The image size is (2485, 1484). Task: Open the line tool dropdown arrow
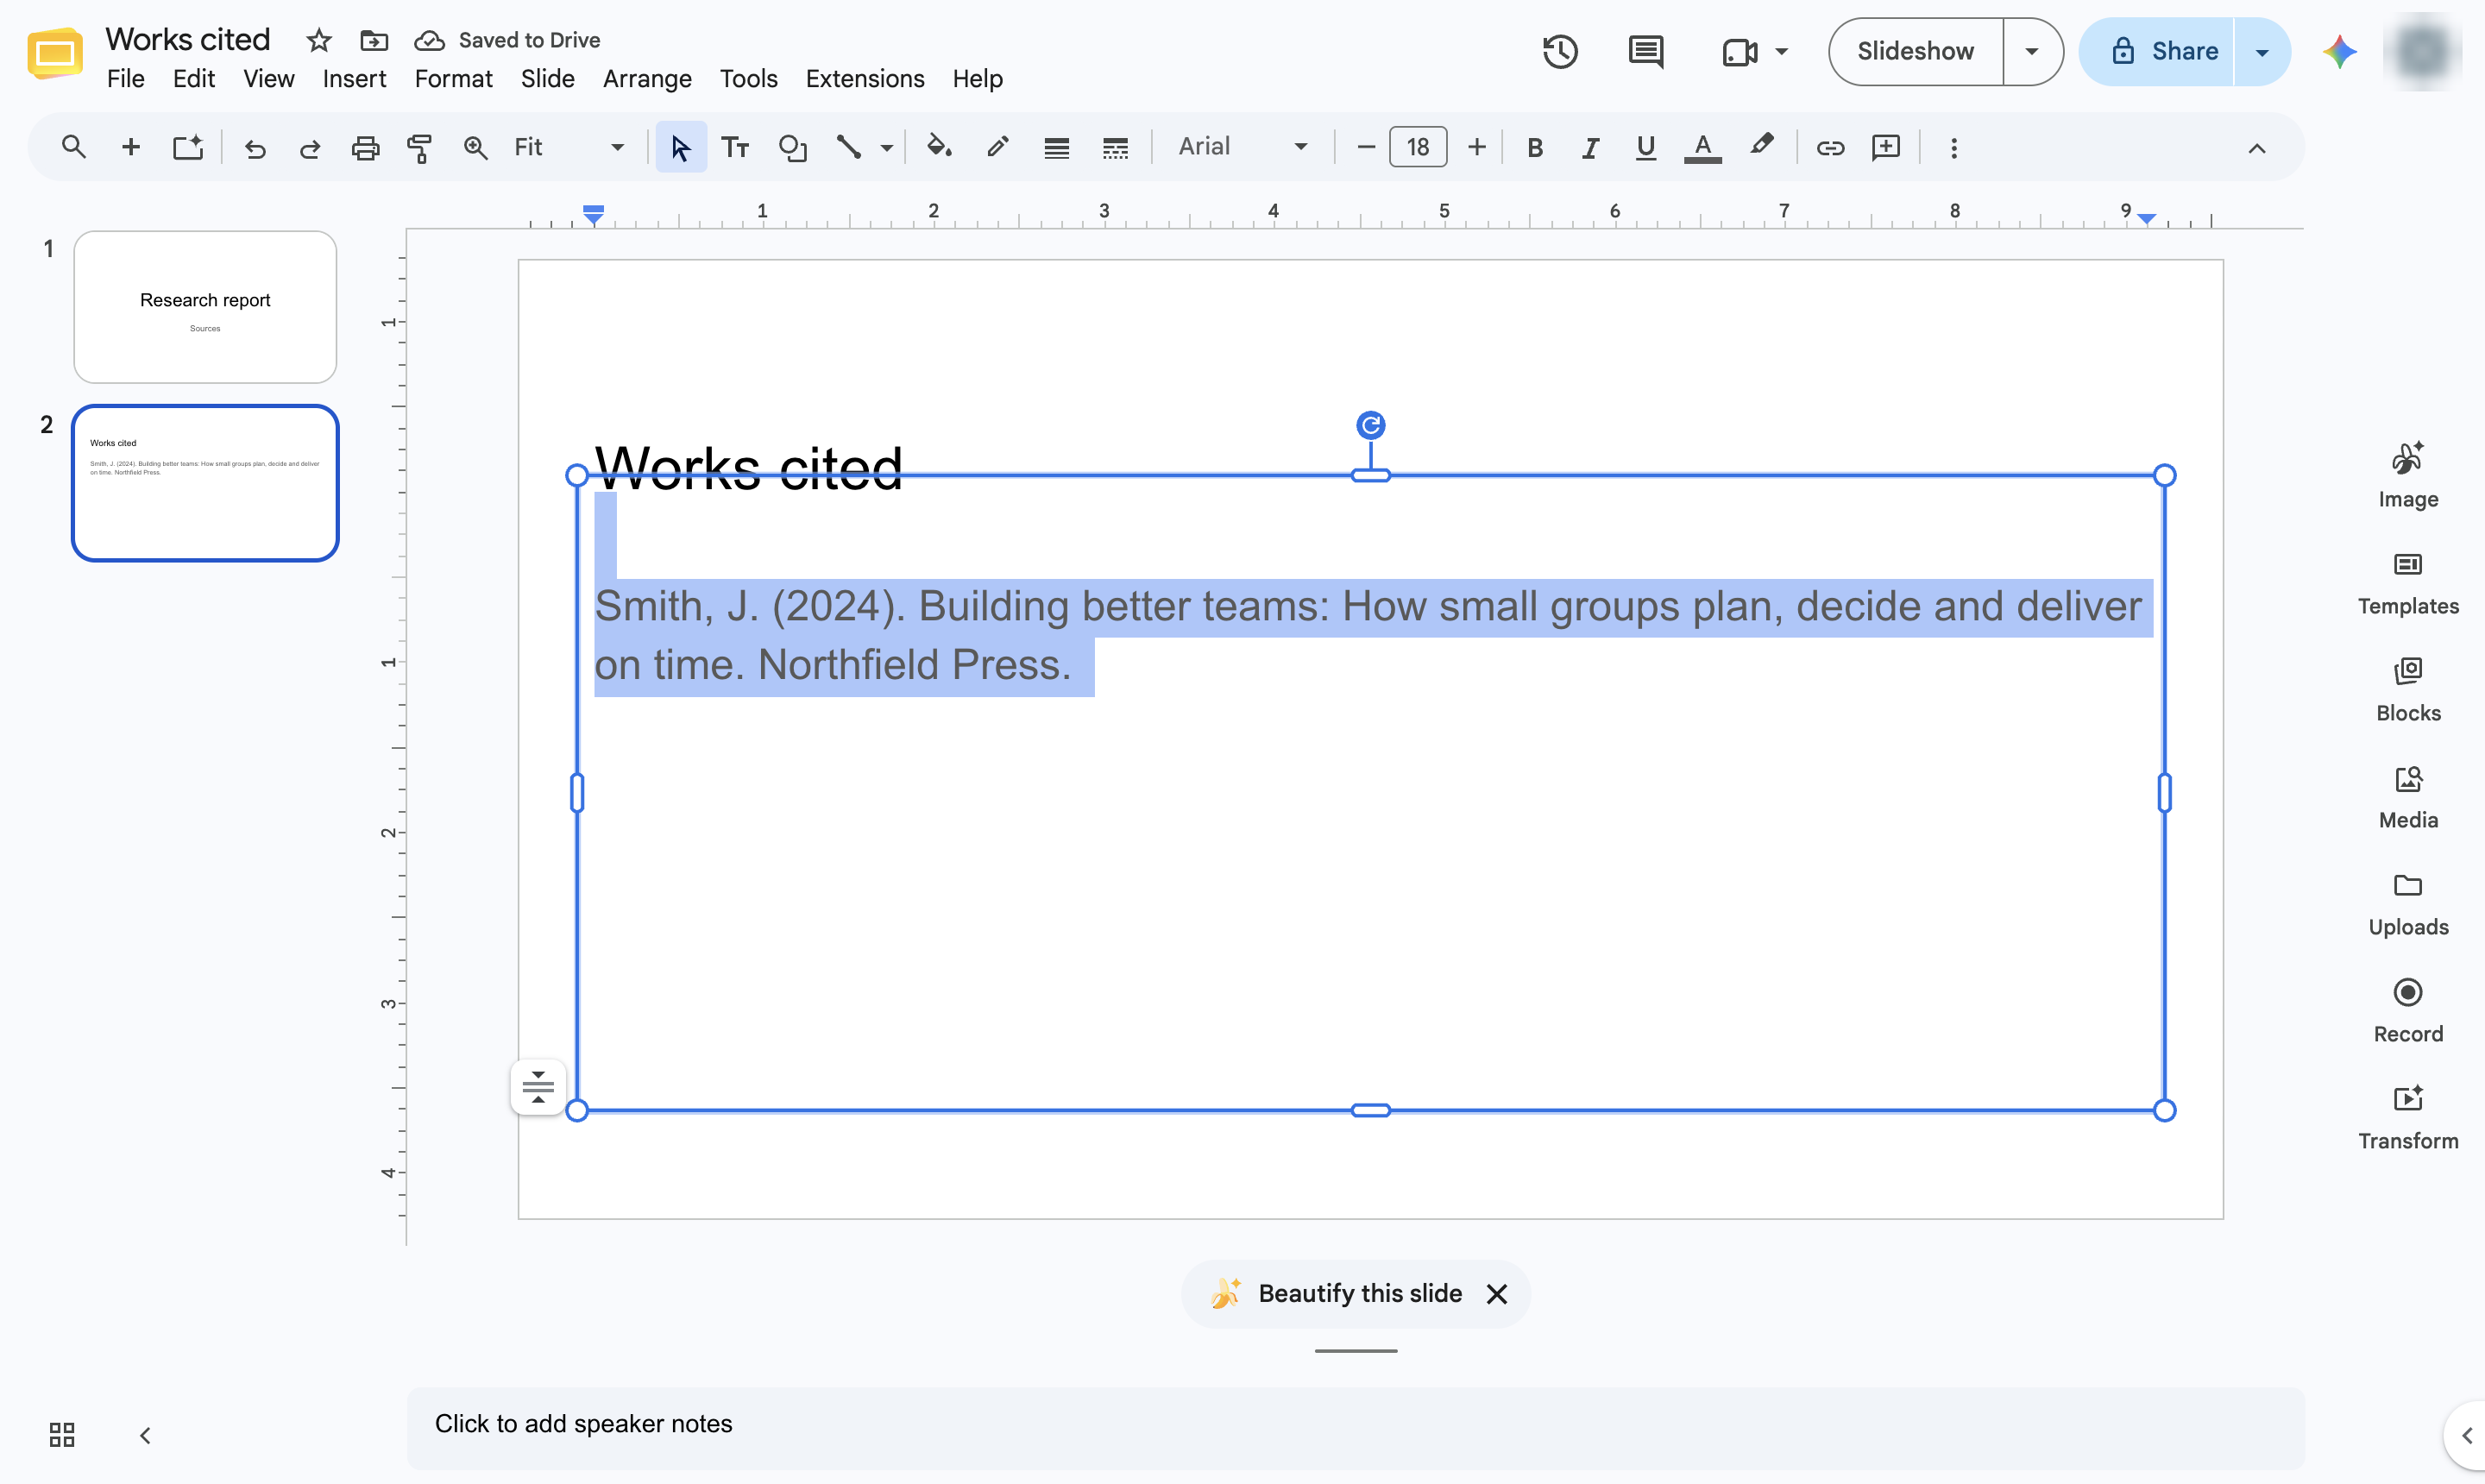pyautogui.click(x=886, y=148)
